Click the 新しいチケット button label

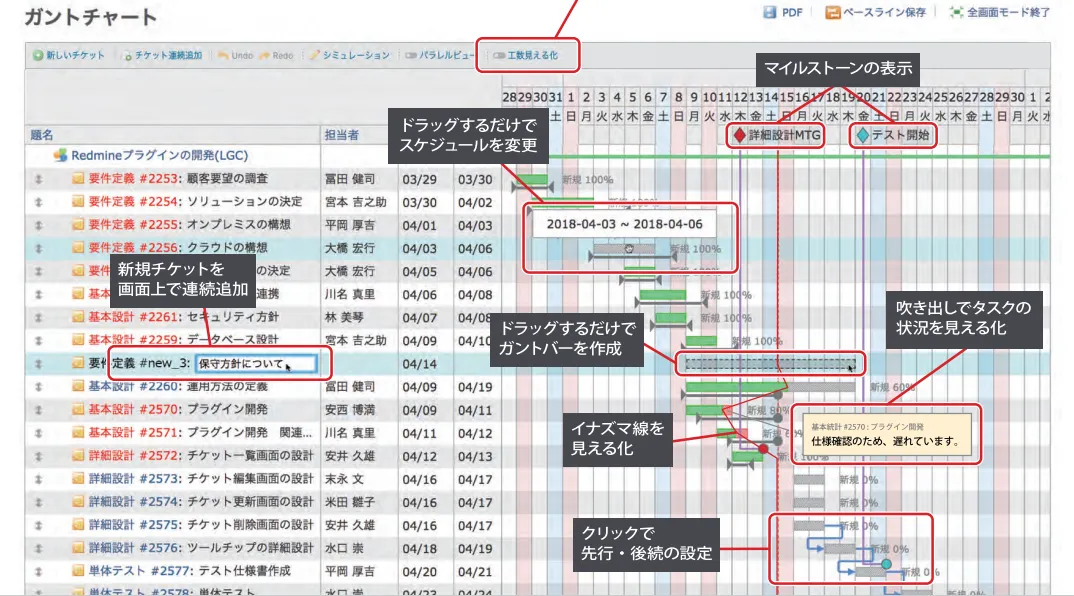(x=75, y=55)
